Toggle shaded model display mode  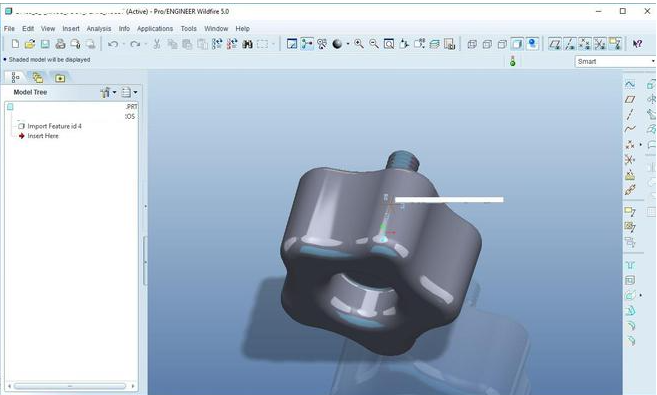point(517,44)
